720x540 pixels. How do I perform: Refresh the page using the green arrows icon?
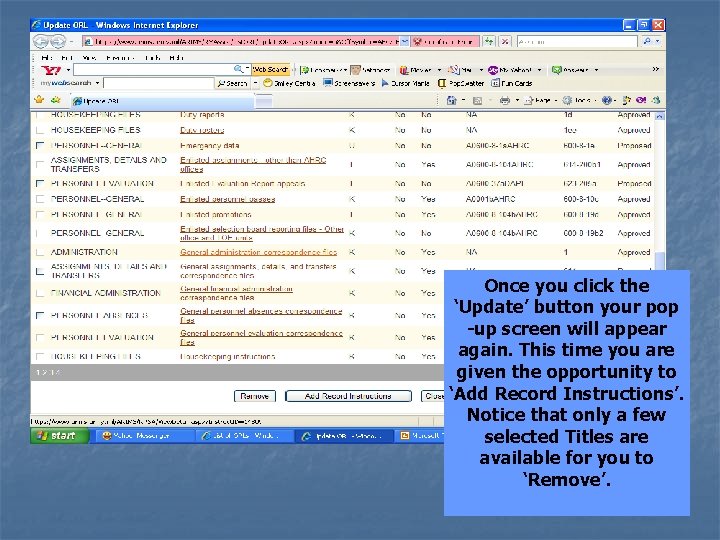click(x=489, y=41)
